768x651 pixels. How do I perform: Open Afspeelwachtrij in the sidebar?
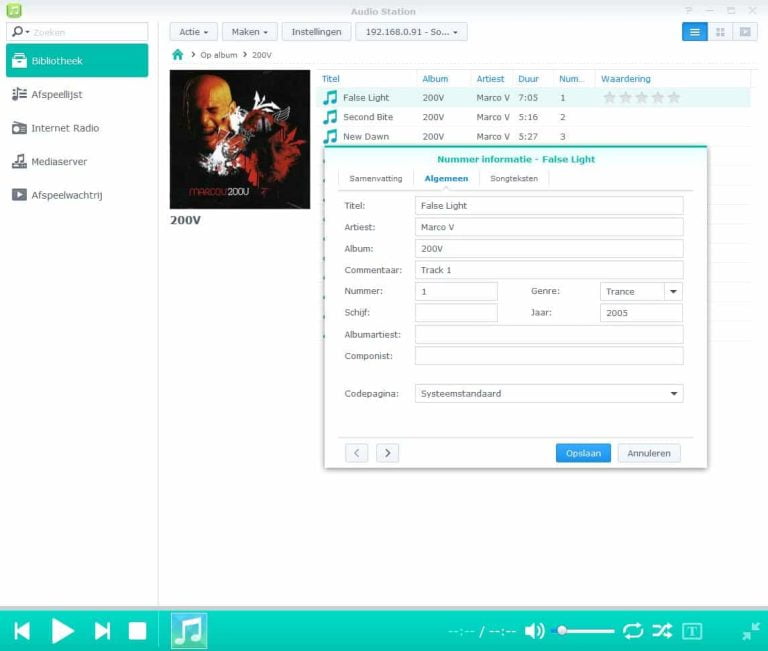tap(77, 195)
